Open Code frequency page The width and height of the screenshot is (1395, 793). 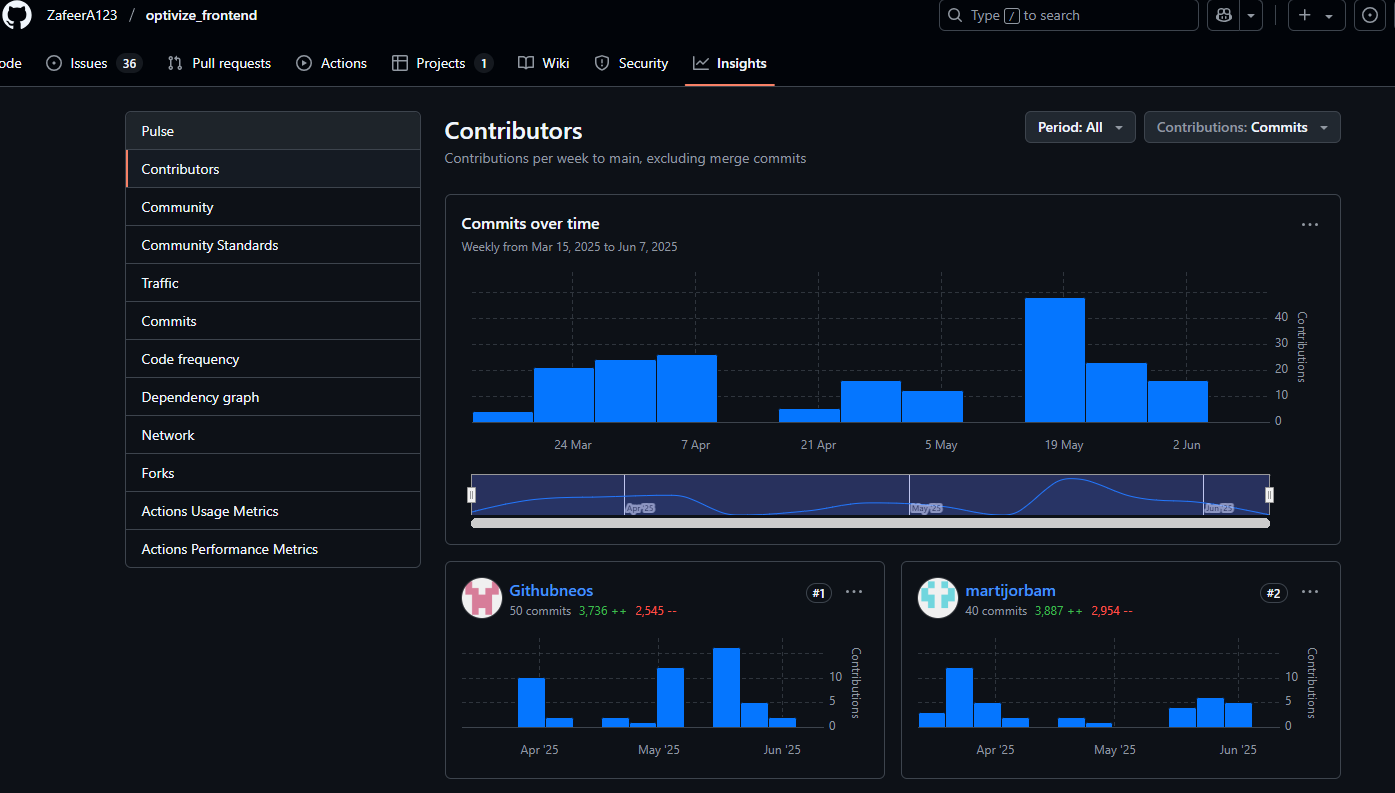coord(273,359)
